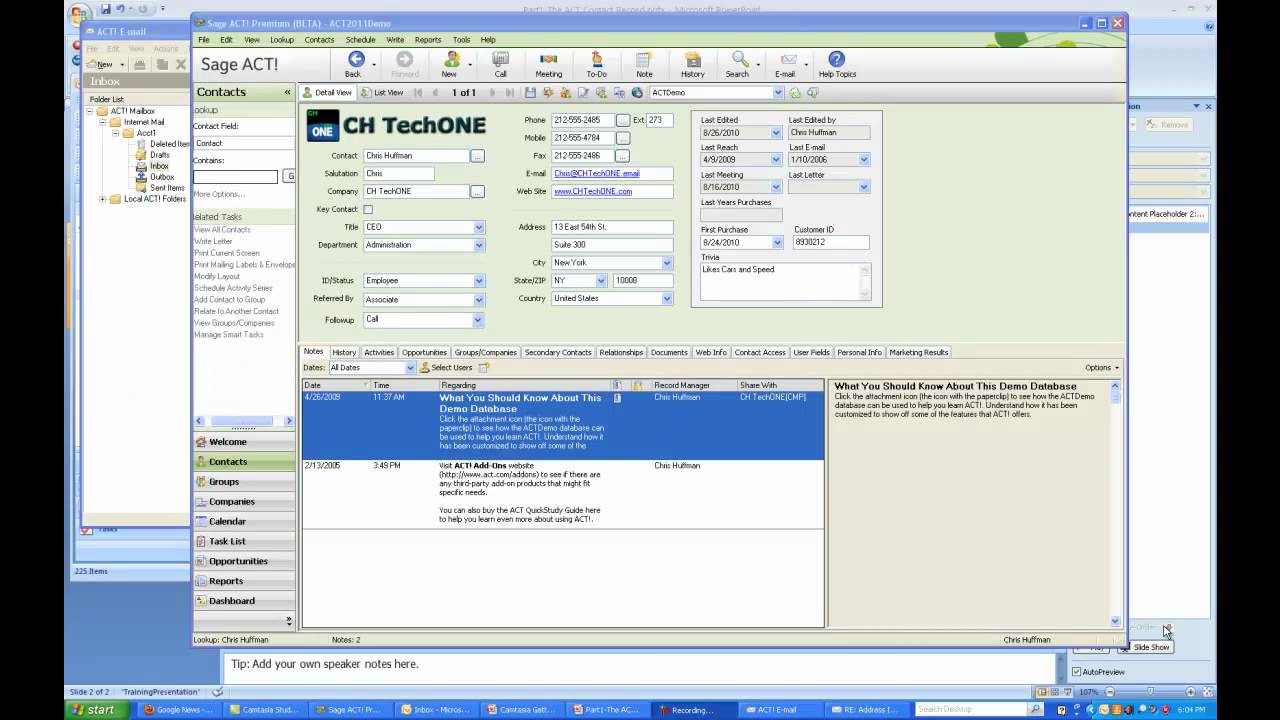Go to last record arrow
1280x720 pixels.
click(509, 93)
